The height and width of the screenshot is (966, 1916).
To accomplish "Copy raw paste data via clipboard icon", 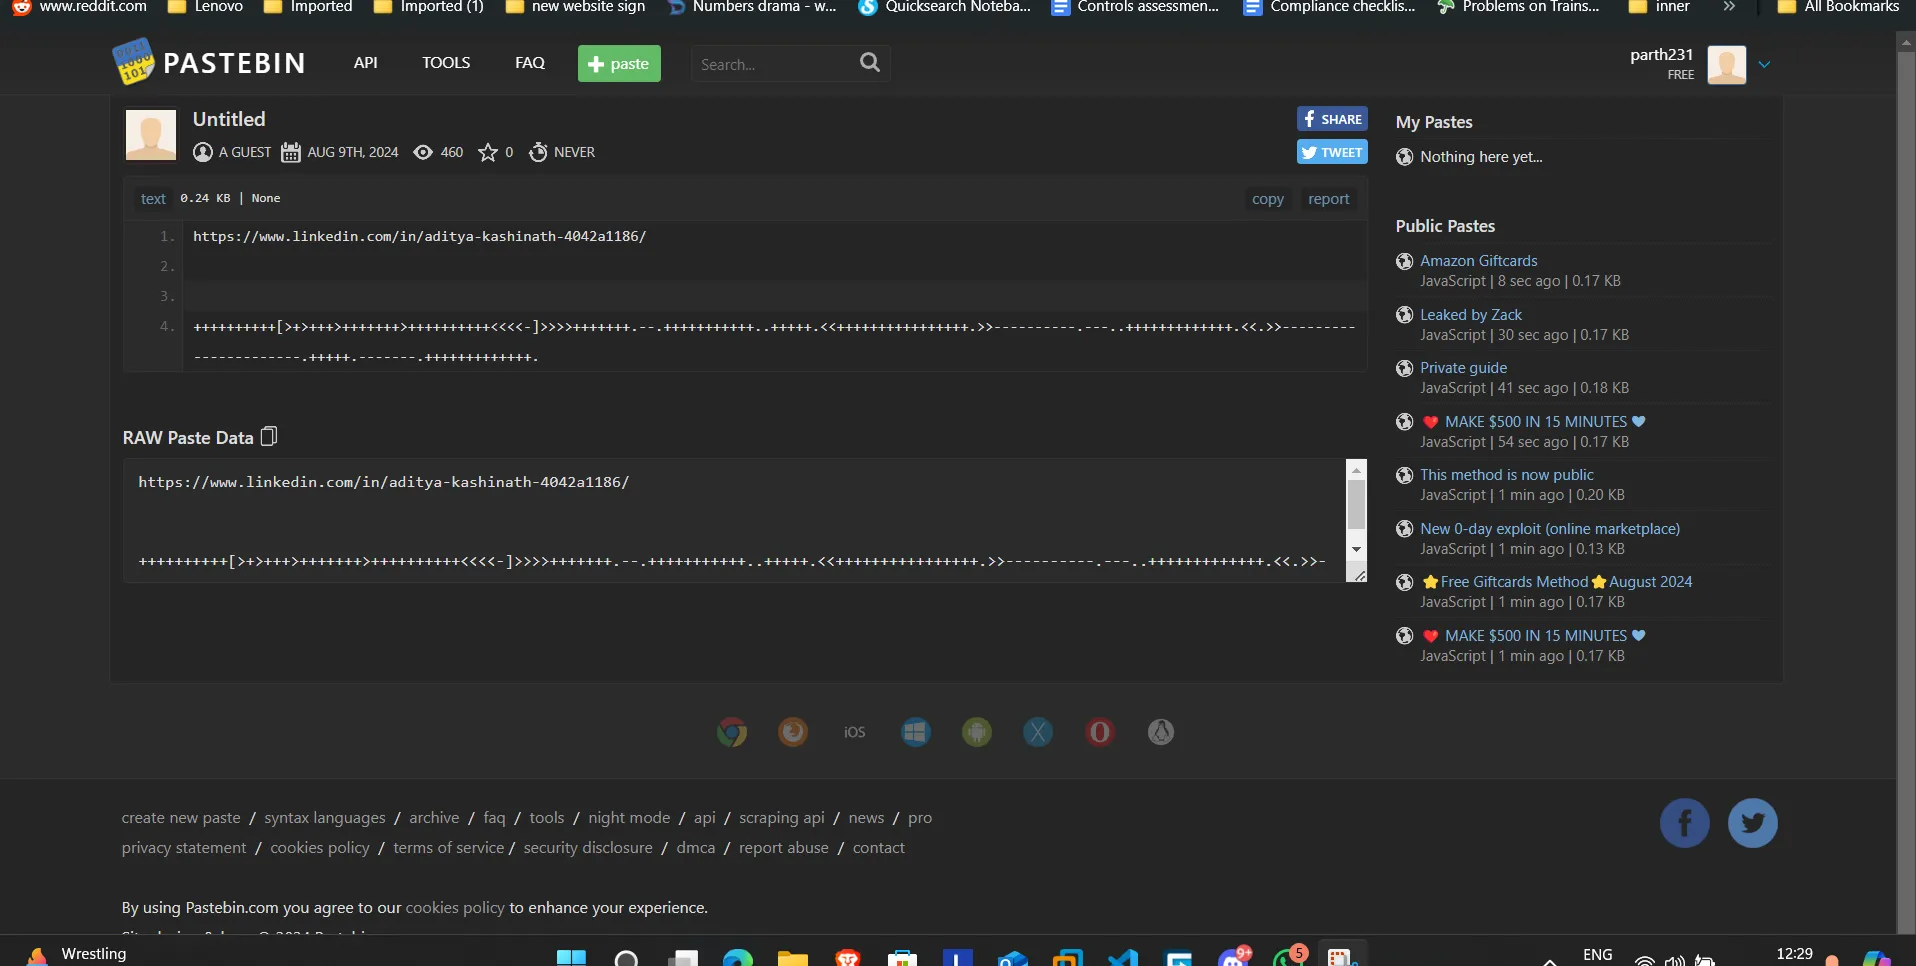I will tap(269, 437).
